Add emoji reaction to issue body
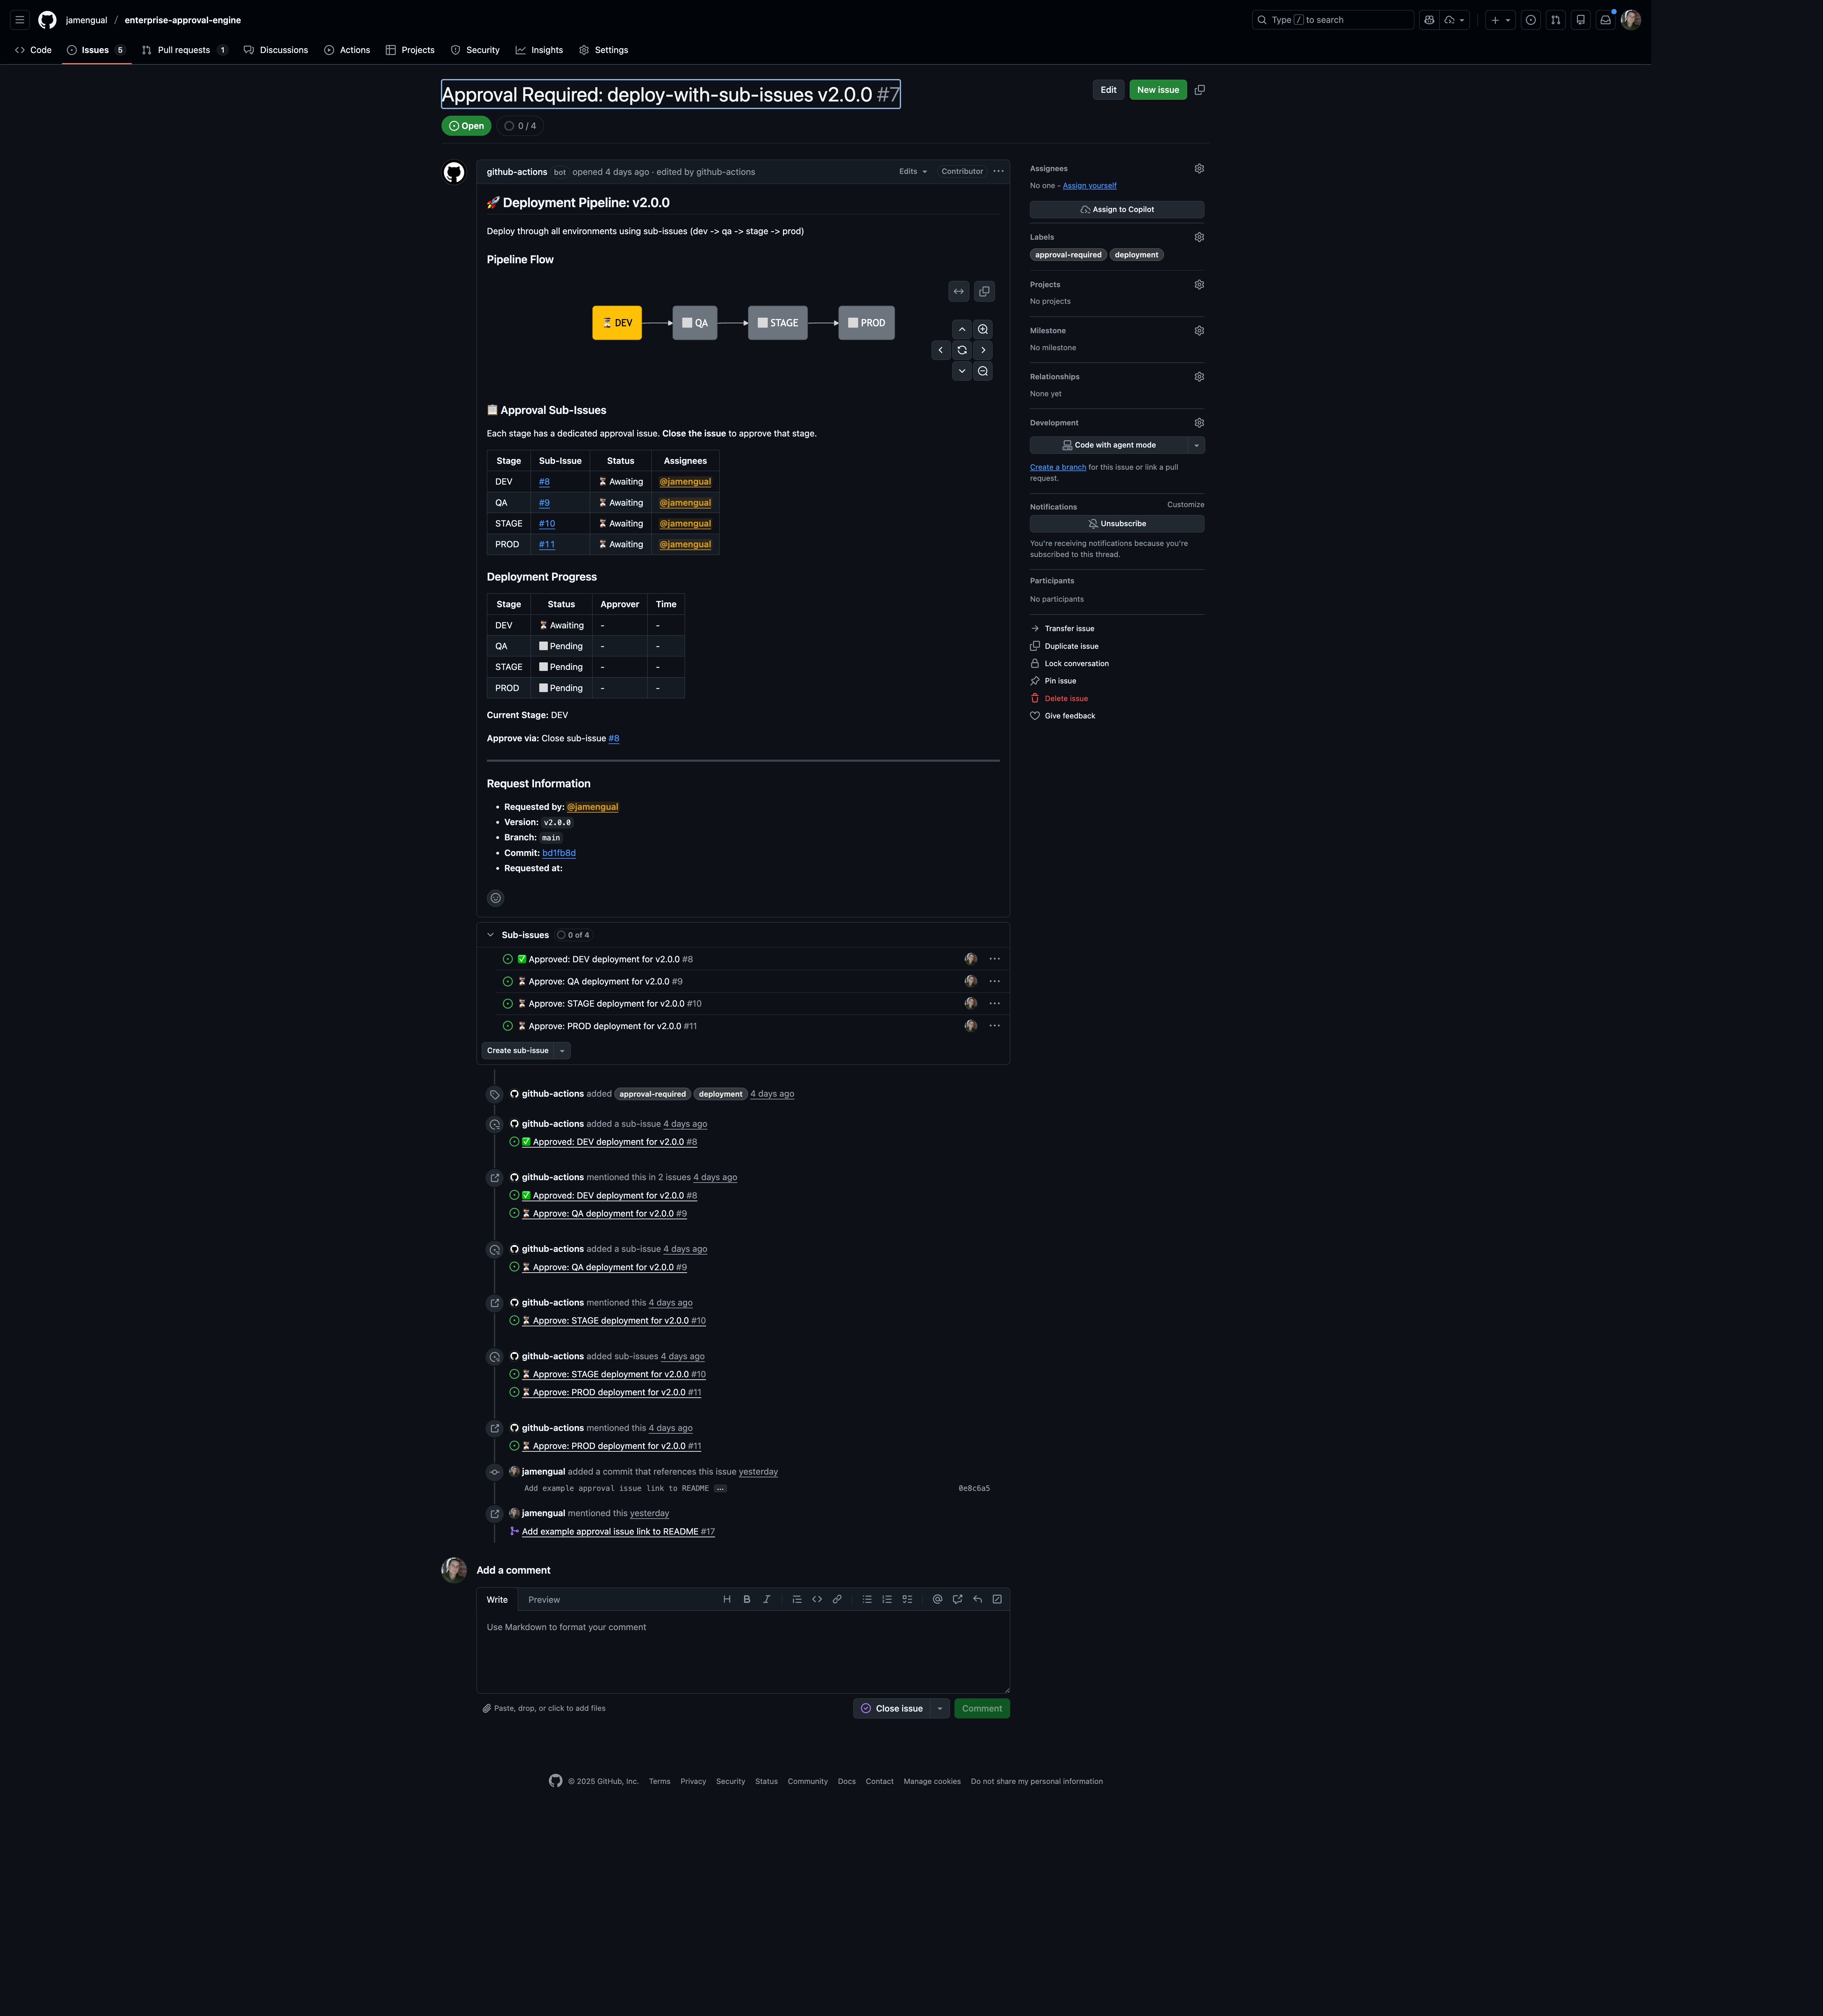 point(495,898)
